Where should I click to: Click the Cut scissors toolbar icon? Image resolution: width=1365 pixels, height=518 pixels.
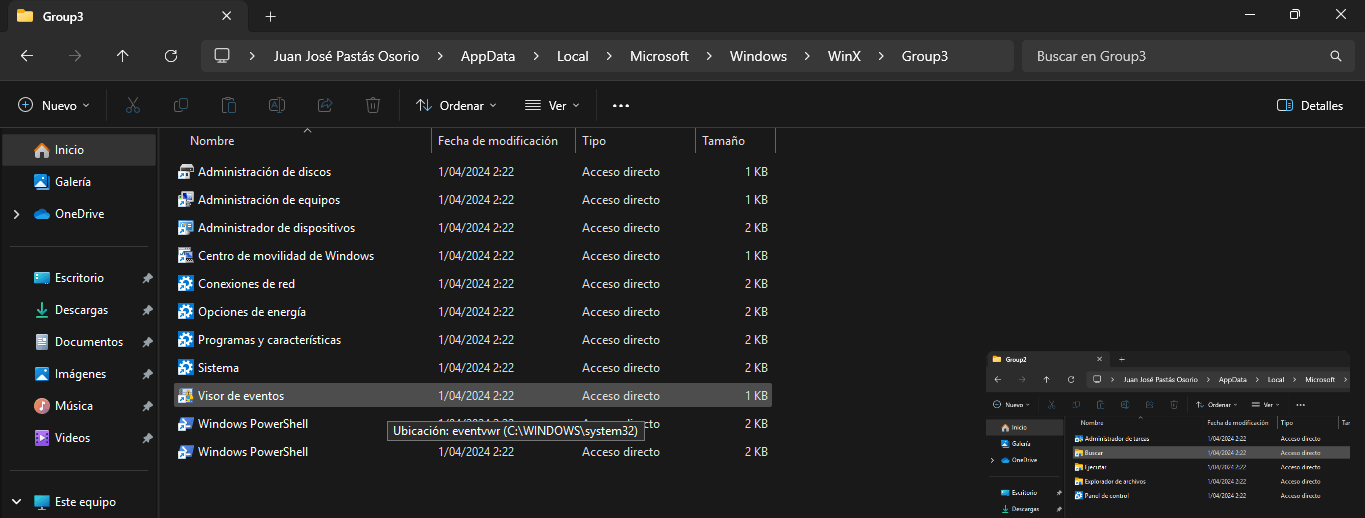pos(133,105)
